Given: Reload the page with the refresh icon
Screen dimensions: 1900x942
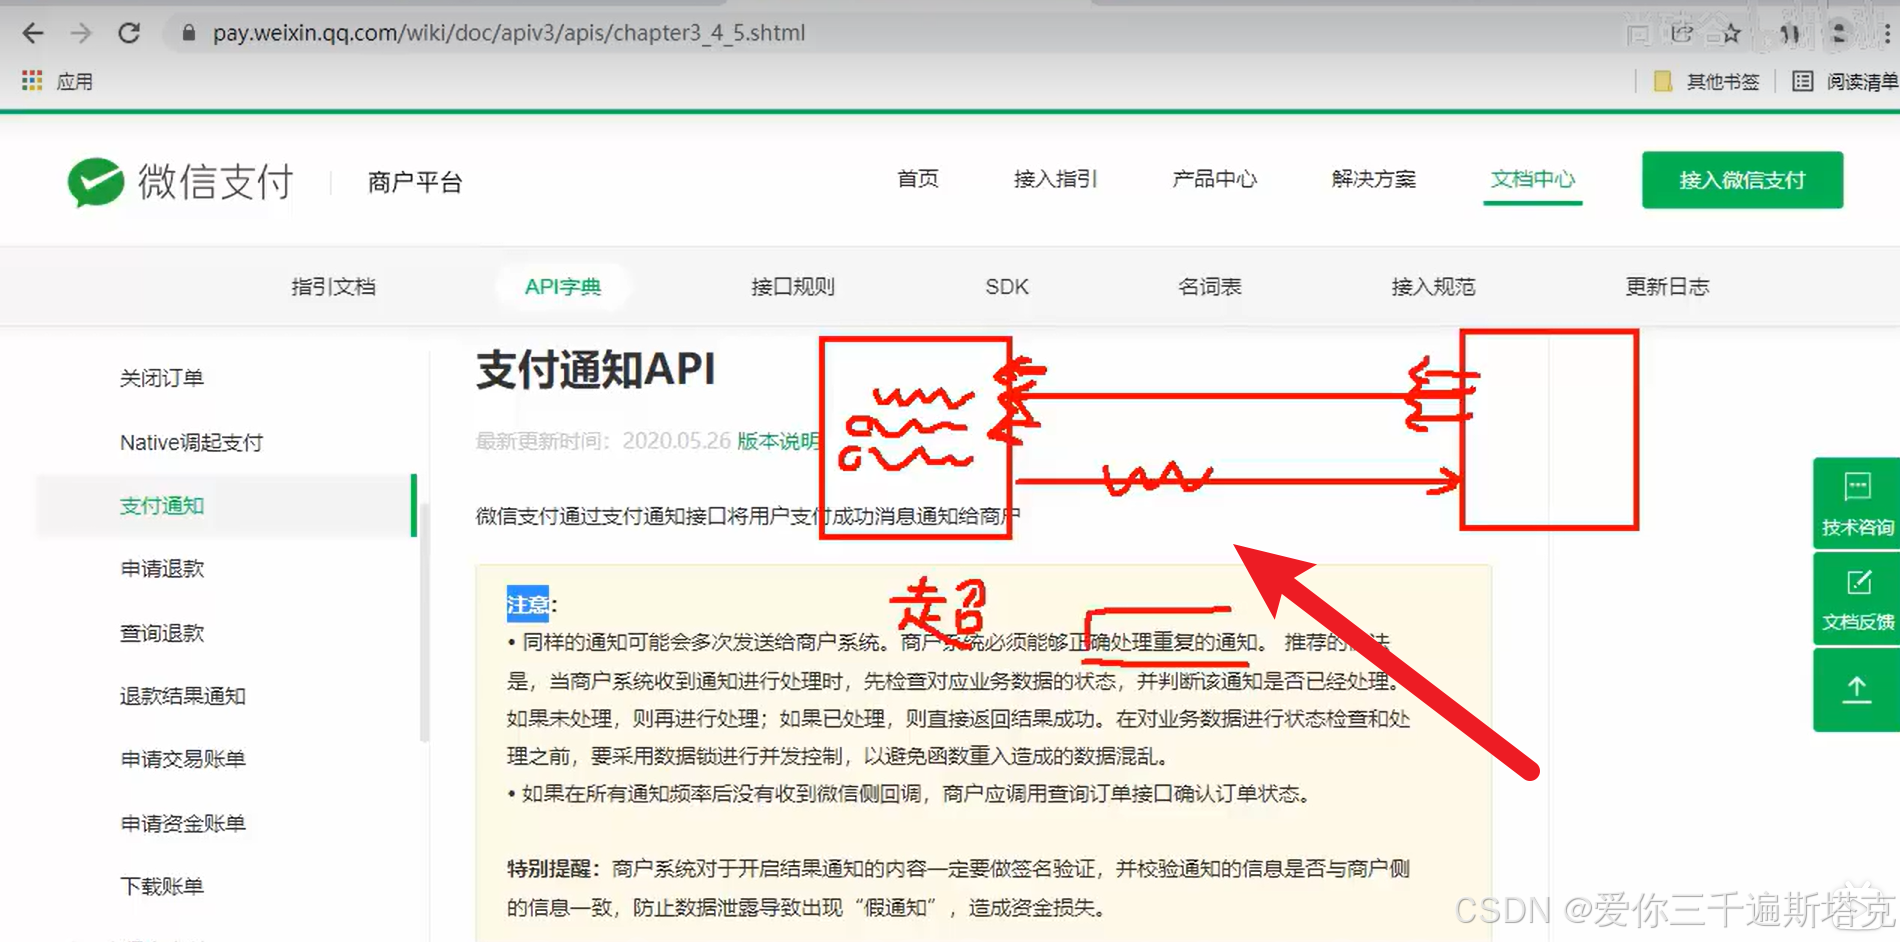Looking at the screenshot, I should click(129, 33).
